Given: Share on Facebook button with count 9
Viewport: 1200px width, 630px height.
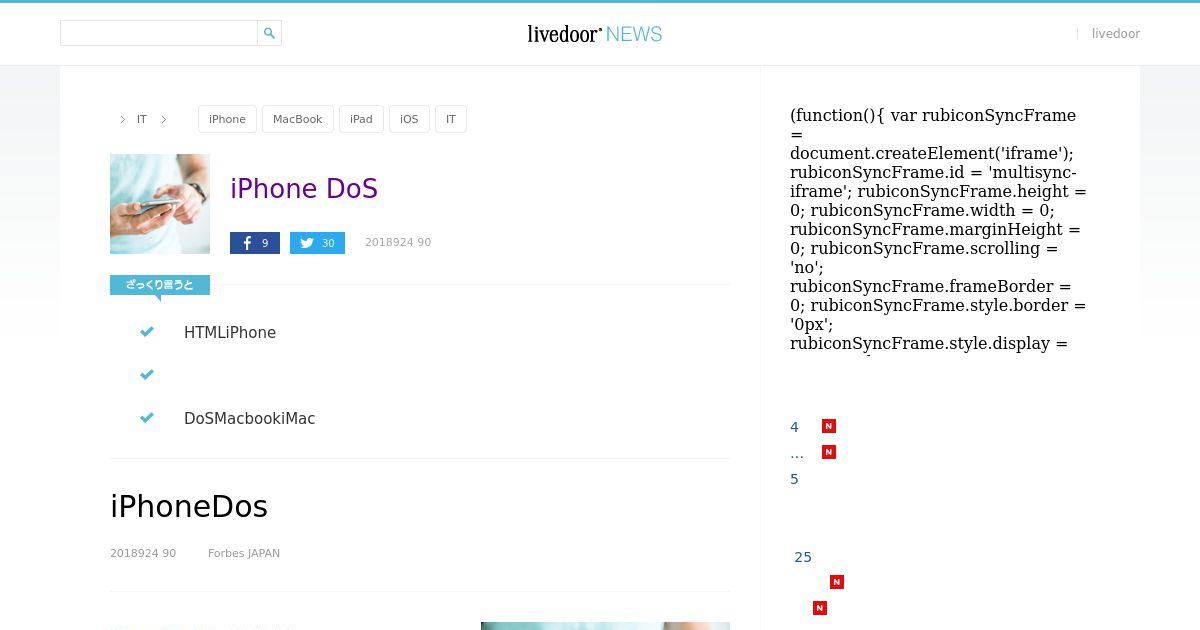Looking at the screenshot, I should (x=255, y=243).
